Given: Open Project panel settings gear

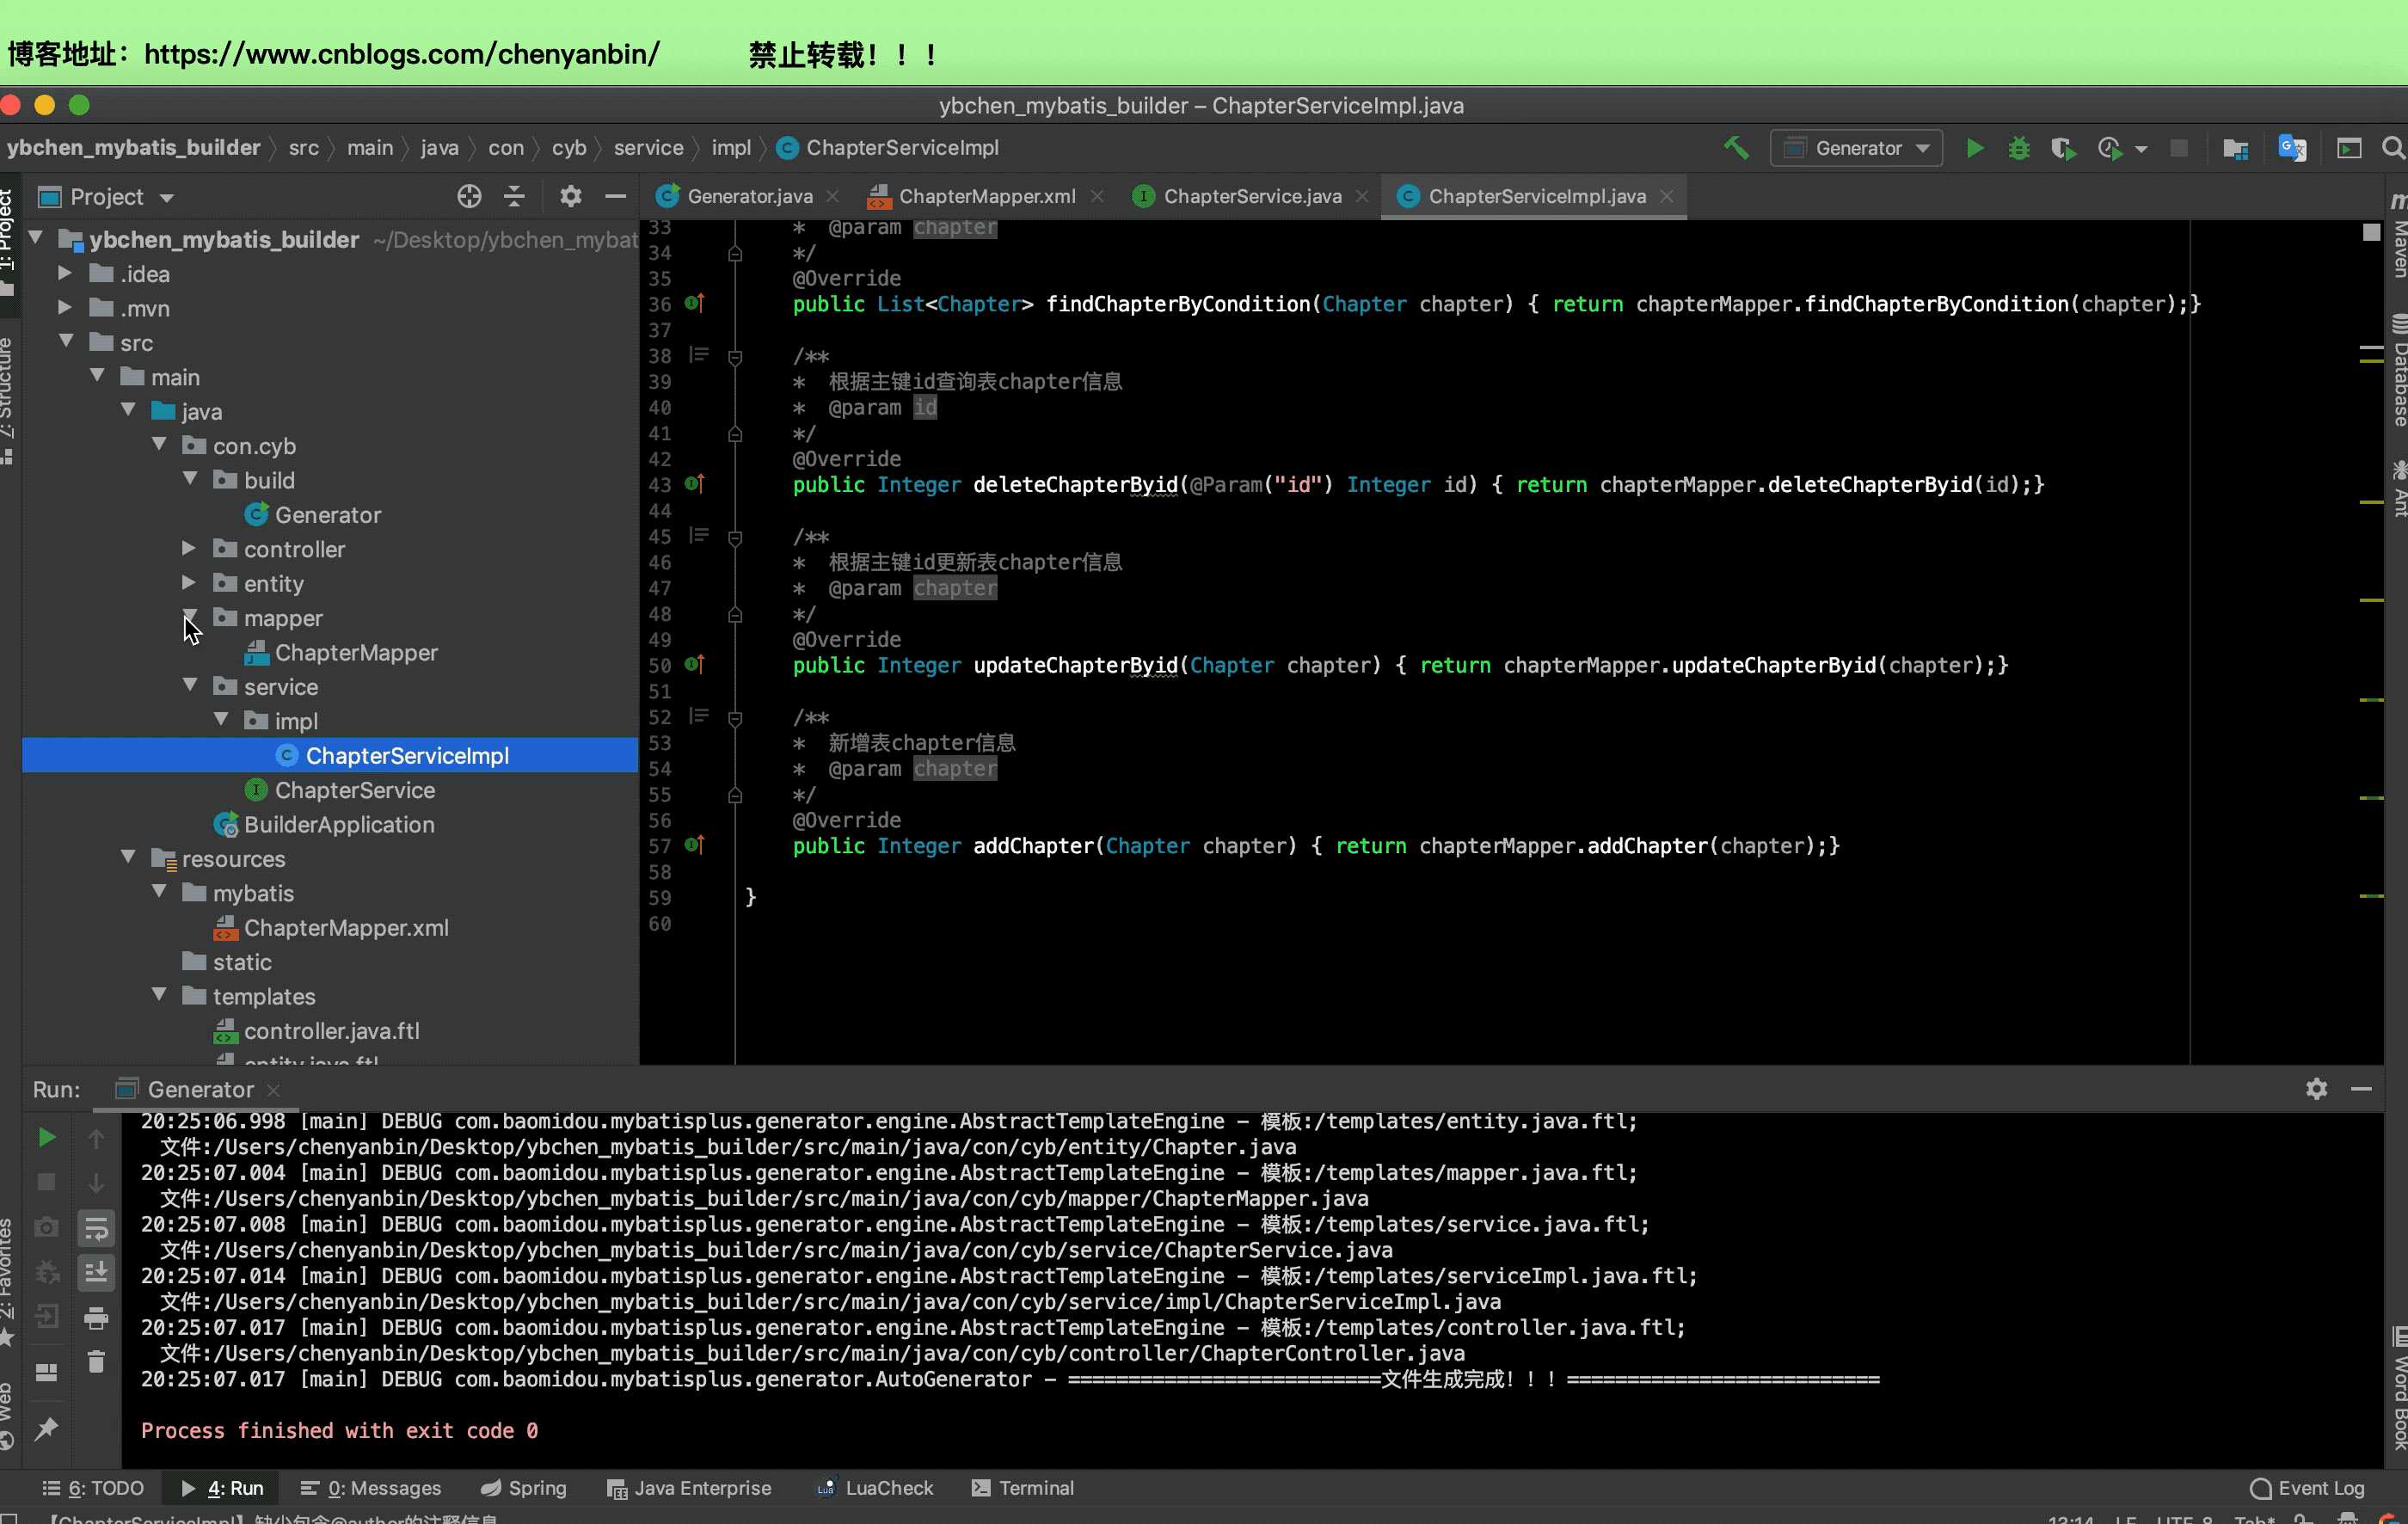Looking at the screenshot, I should [570, 196].
